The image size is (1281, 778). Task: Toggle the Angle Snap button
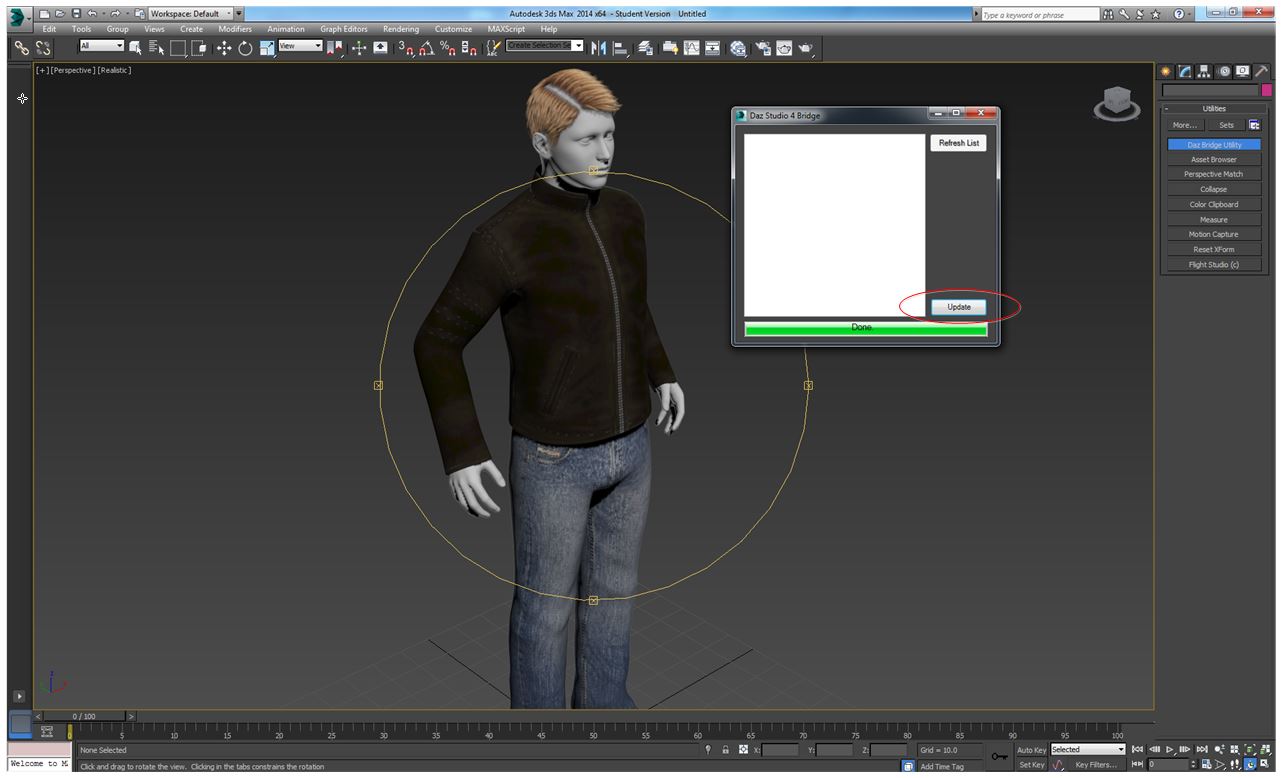(x=427, y=47)
